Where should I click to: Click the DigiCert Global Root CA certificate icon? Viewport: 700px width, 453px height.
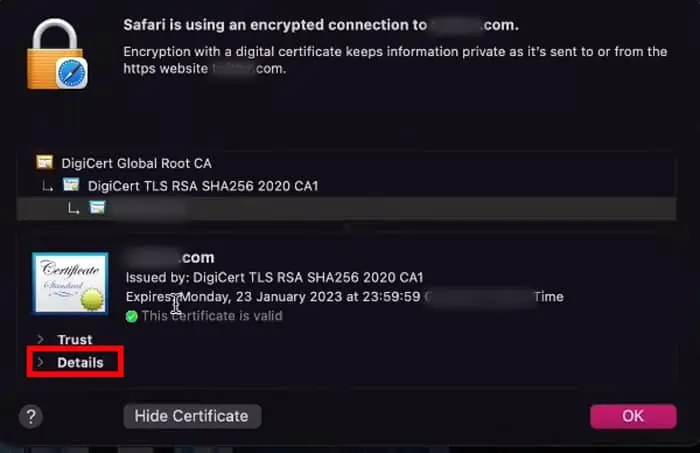(43, 162)
